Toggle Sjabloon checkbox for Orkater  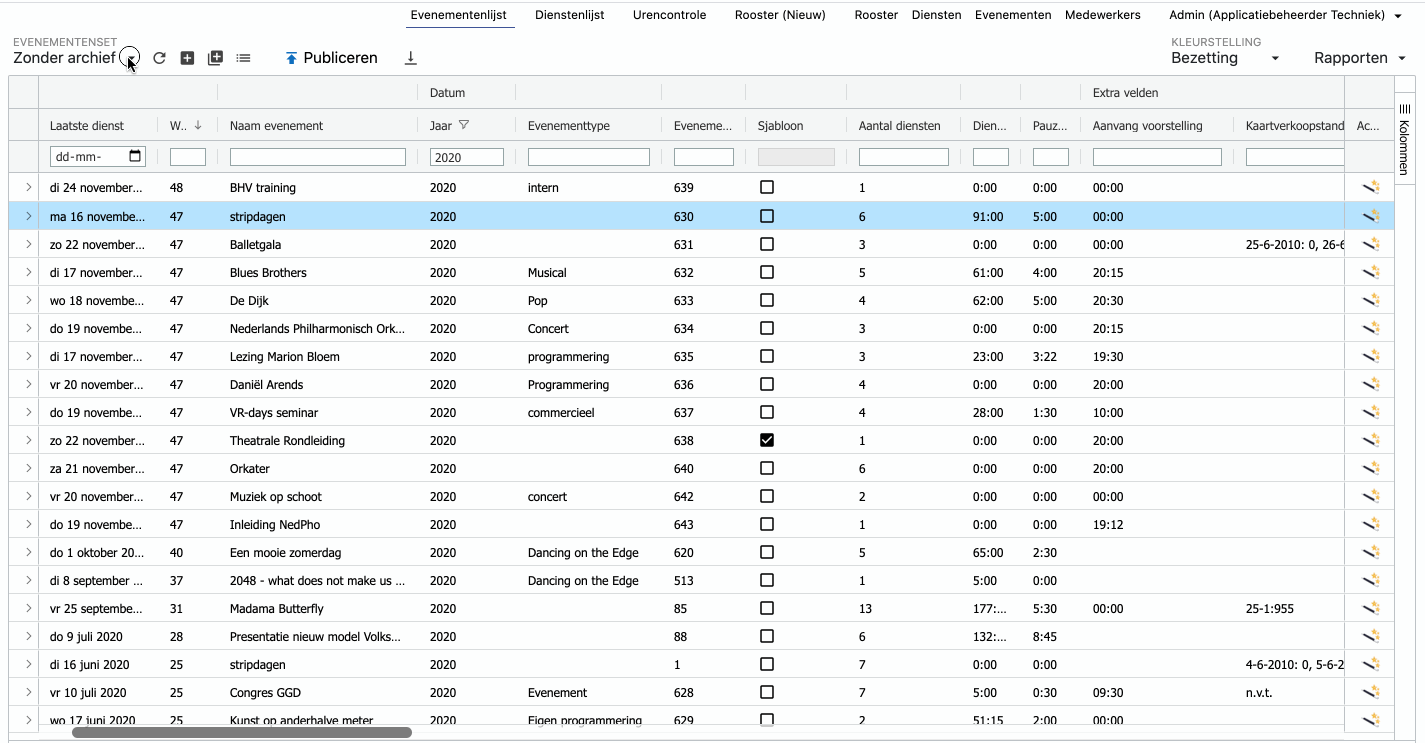767,467
